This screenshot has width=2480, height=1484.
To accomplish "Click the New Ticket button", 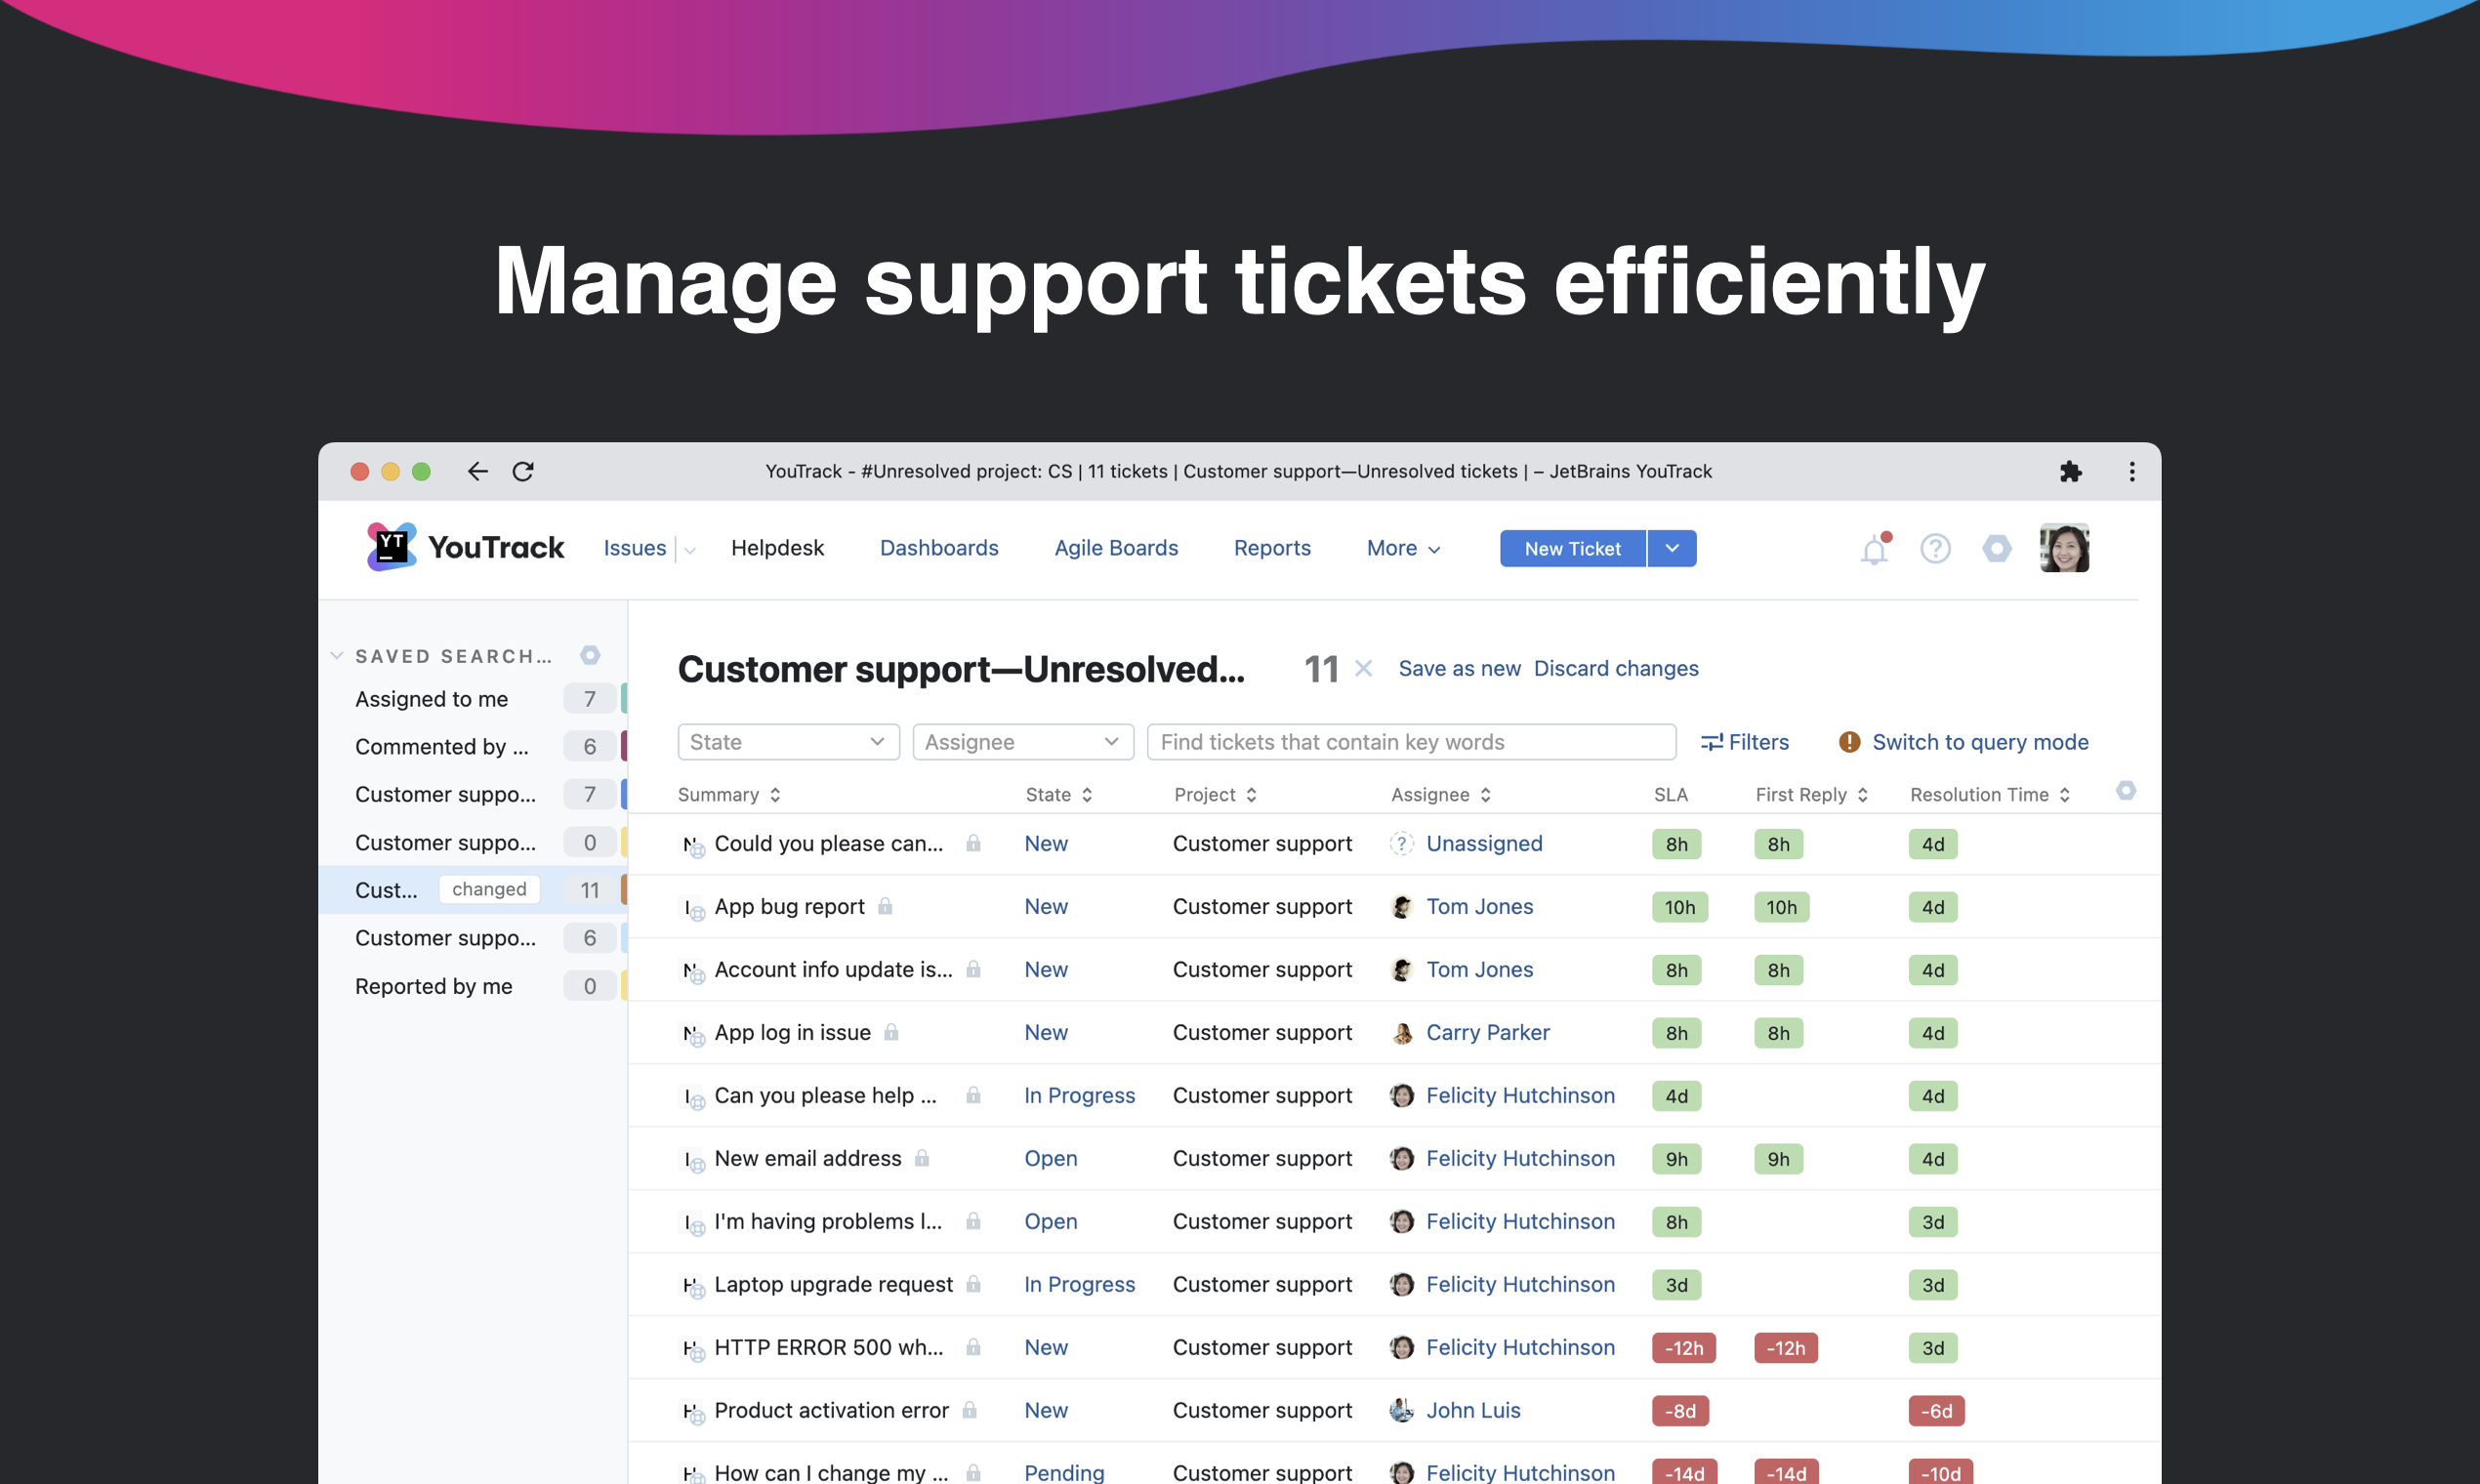I will coord(1572,548).
